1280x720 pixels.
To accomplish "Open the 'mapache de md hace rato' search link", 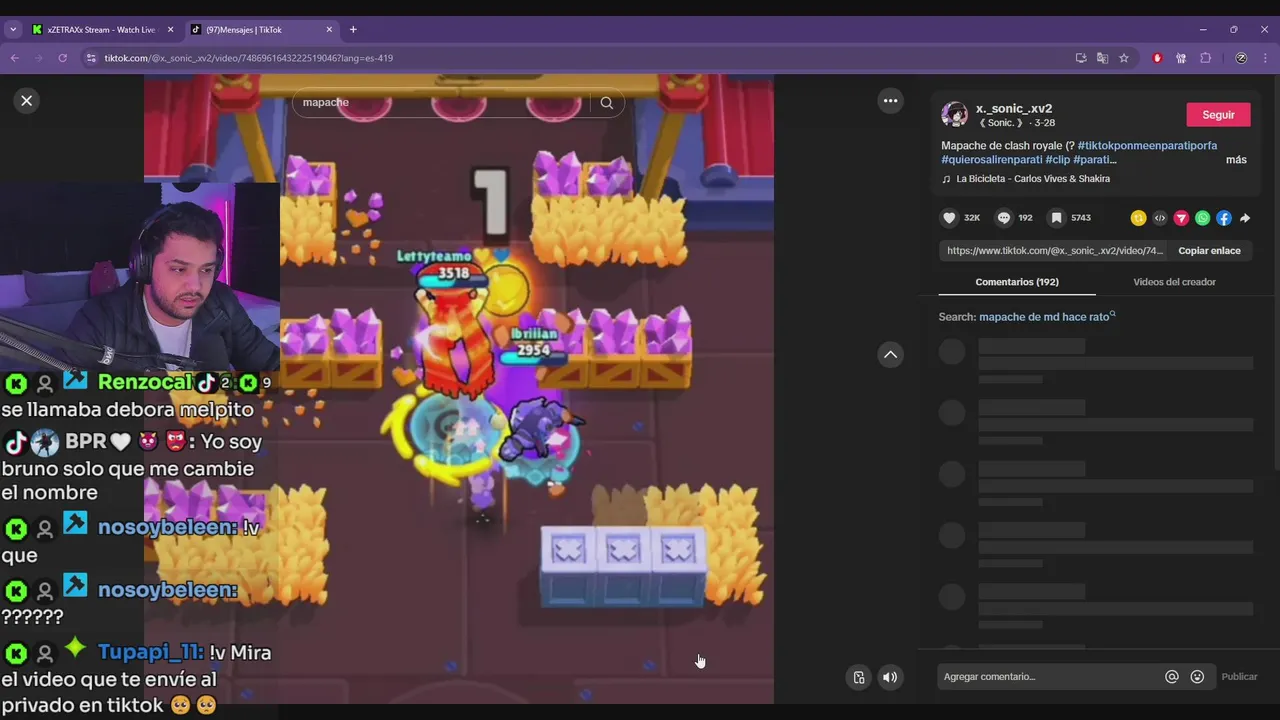I will click(1047, 317).
